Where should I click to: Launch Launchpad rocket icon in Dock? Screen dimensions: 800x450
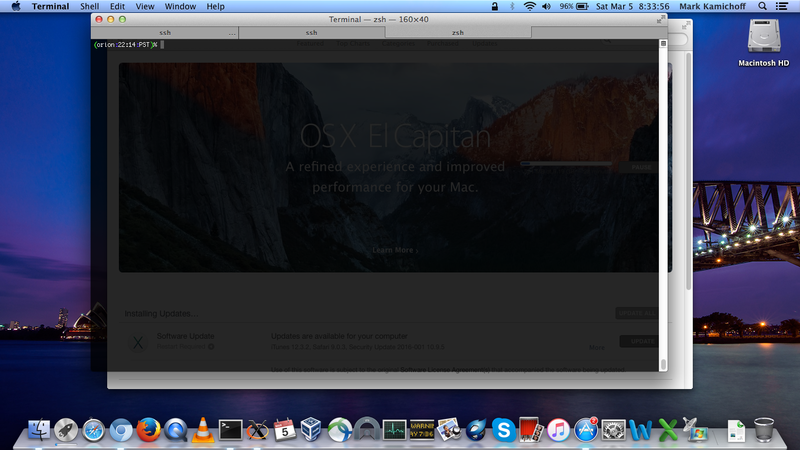click(66, 430)
